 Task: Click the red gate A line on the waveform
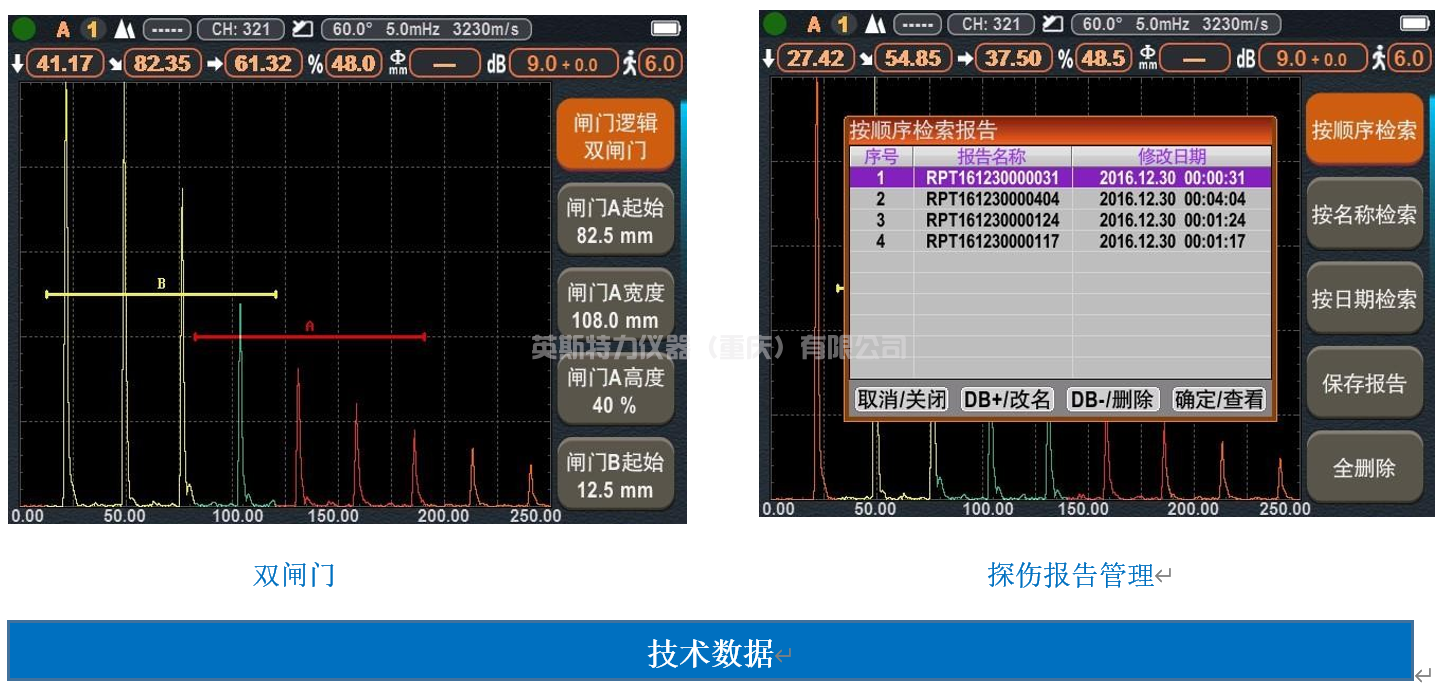coord(309,337)
